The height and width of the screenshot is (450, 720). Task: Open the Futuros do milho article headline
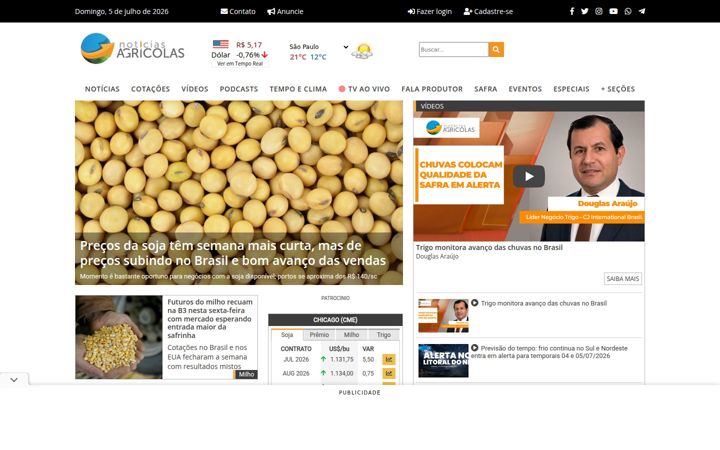pos(210,319)
